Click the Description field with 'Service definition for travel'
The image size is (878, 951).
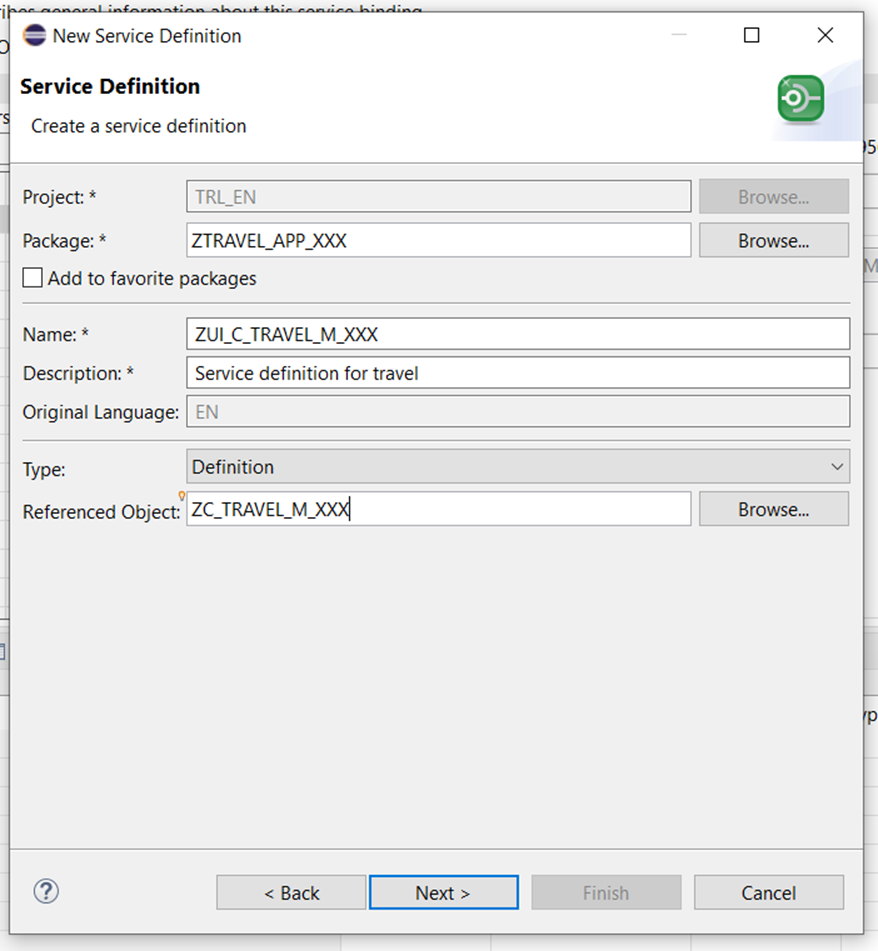[x=518, y=373]
